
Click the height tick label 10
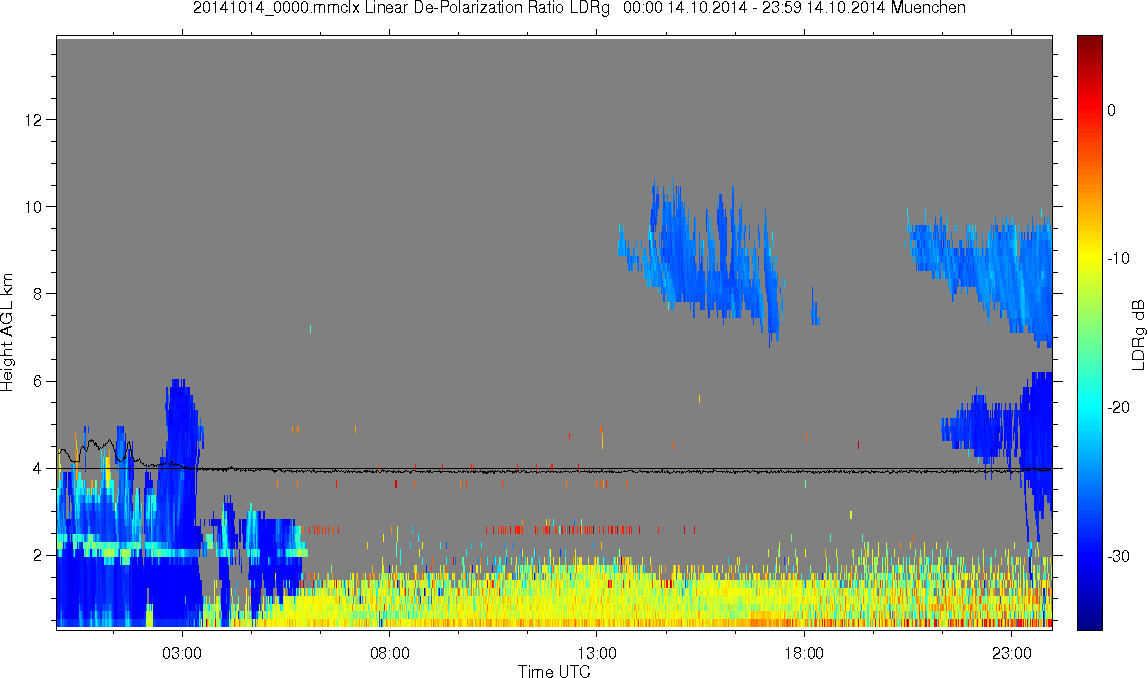point(34,207)
